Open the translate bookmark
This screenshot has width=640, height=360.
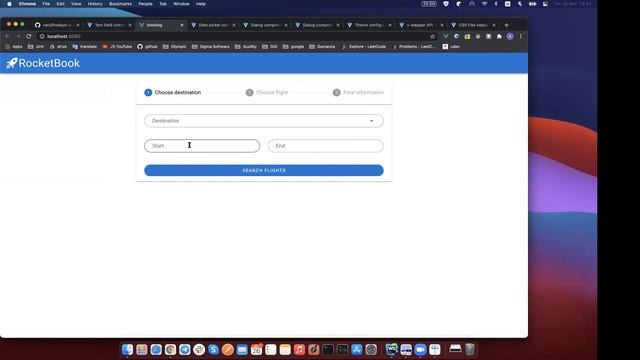coord(84,47)
